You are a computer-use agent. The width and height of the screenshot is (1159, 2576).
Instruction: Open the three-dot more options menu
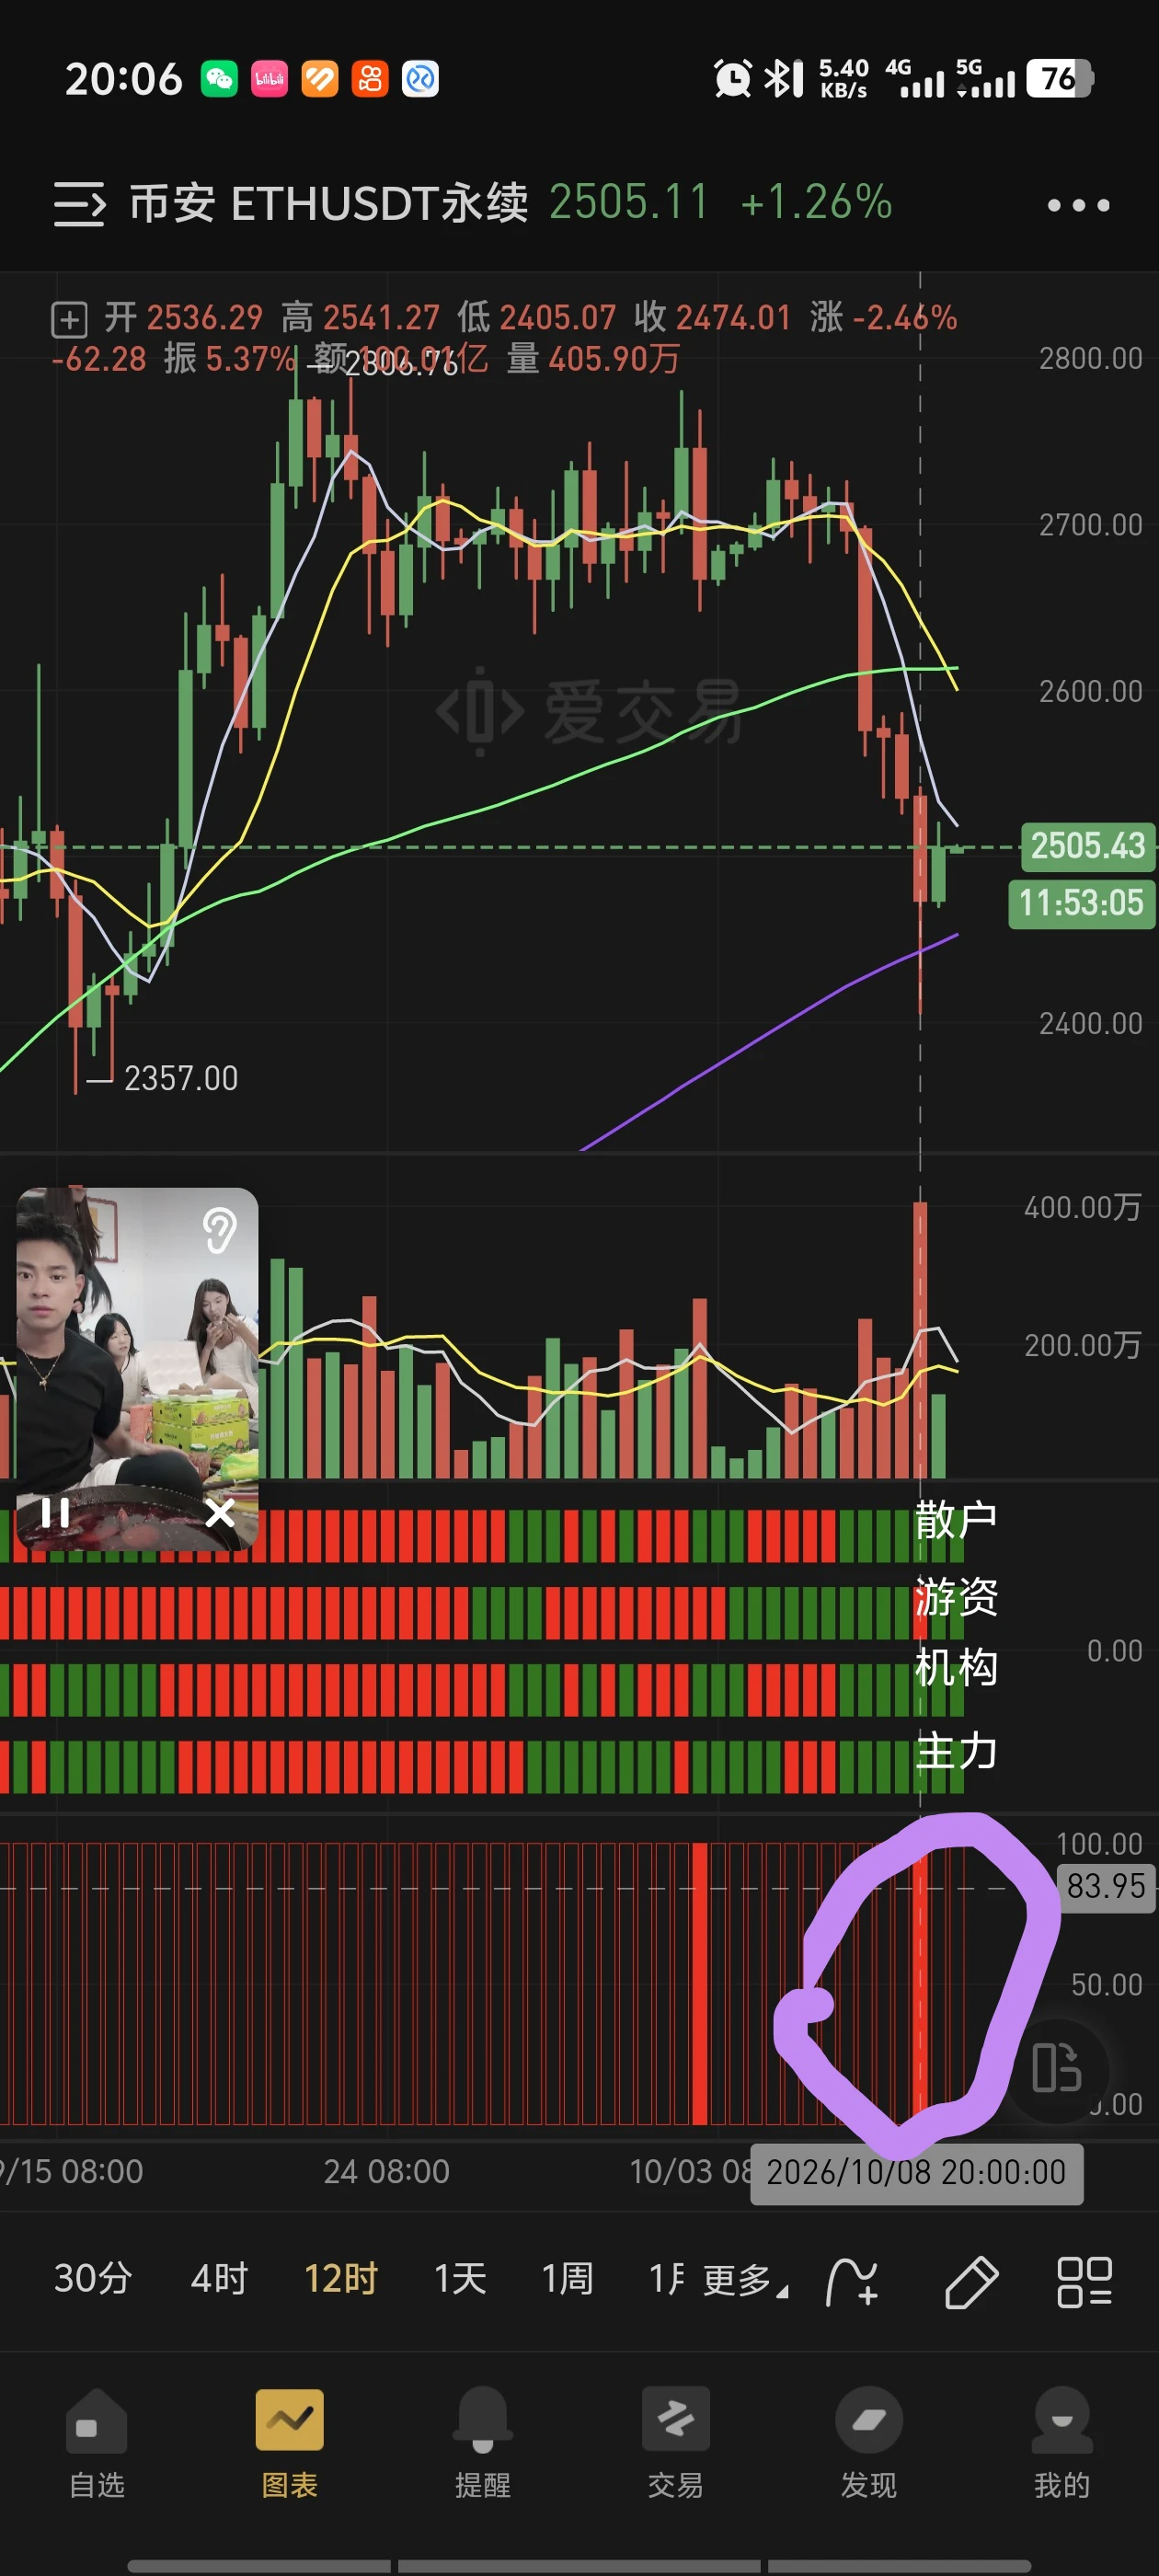(1078, 205)
